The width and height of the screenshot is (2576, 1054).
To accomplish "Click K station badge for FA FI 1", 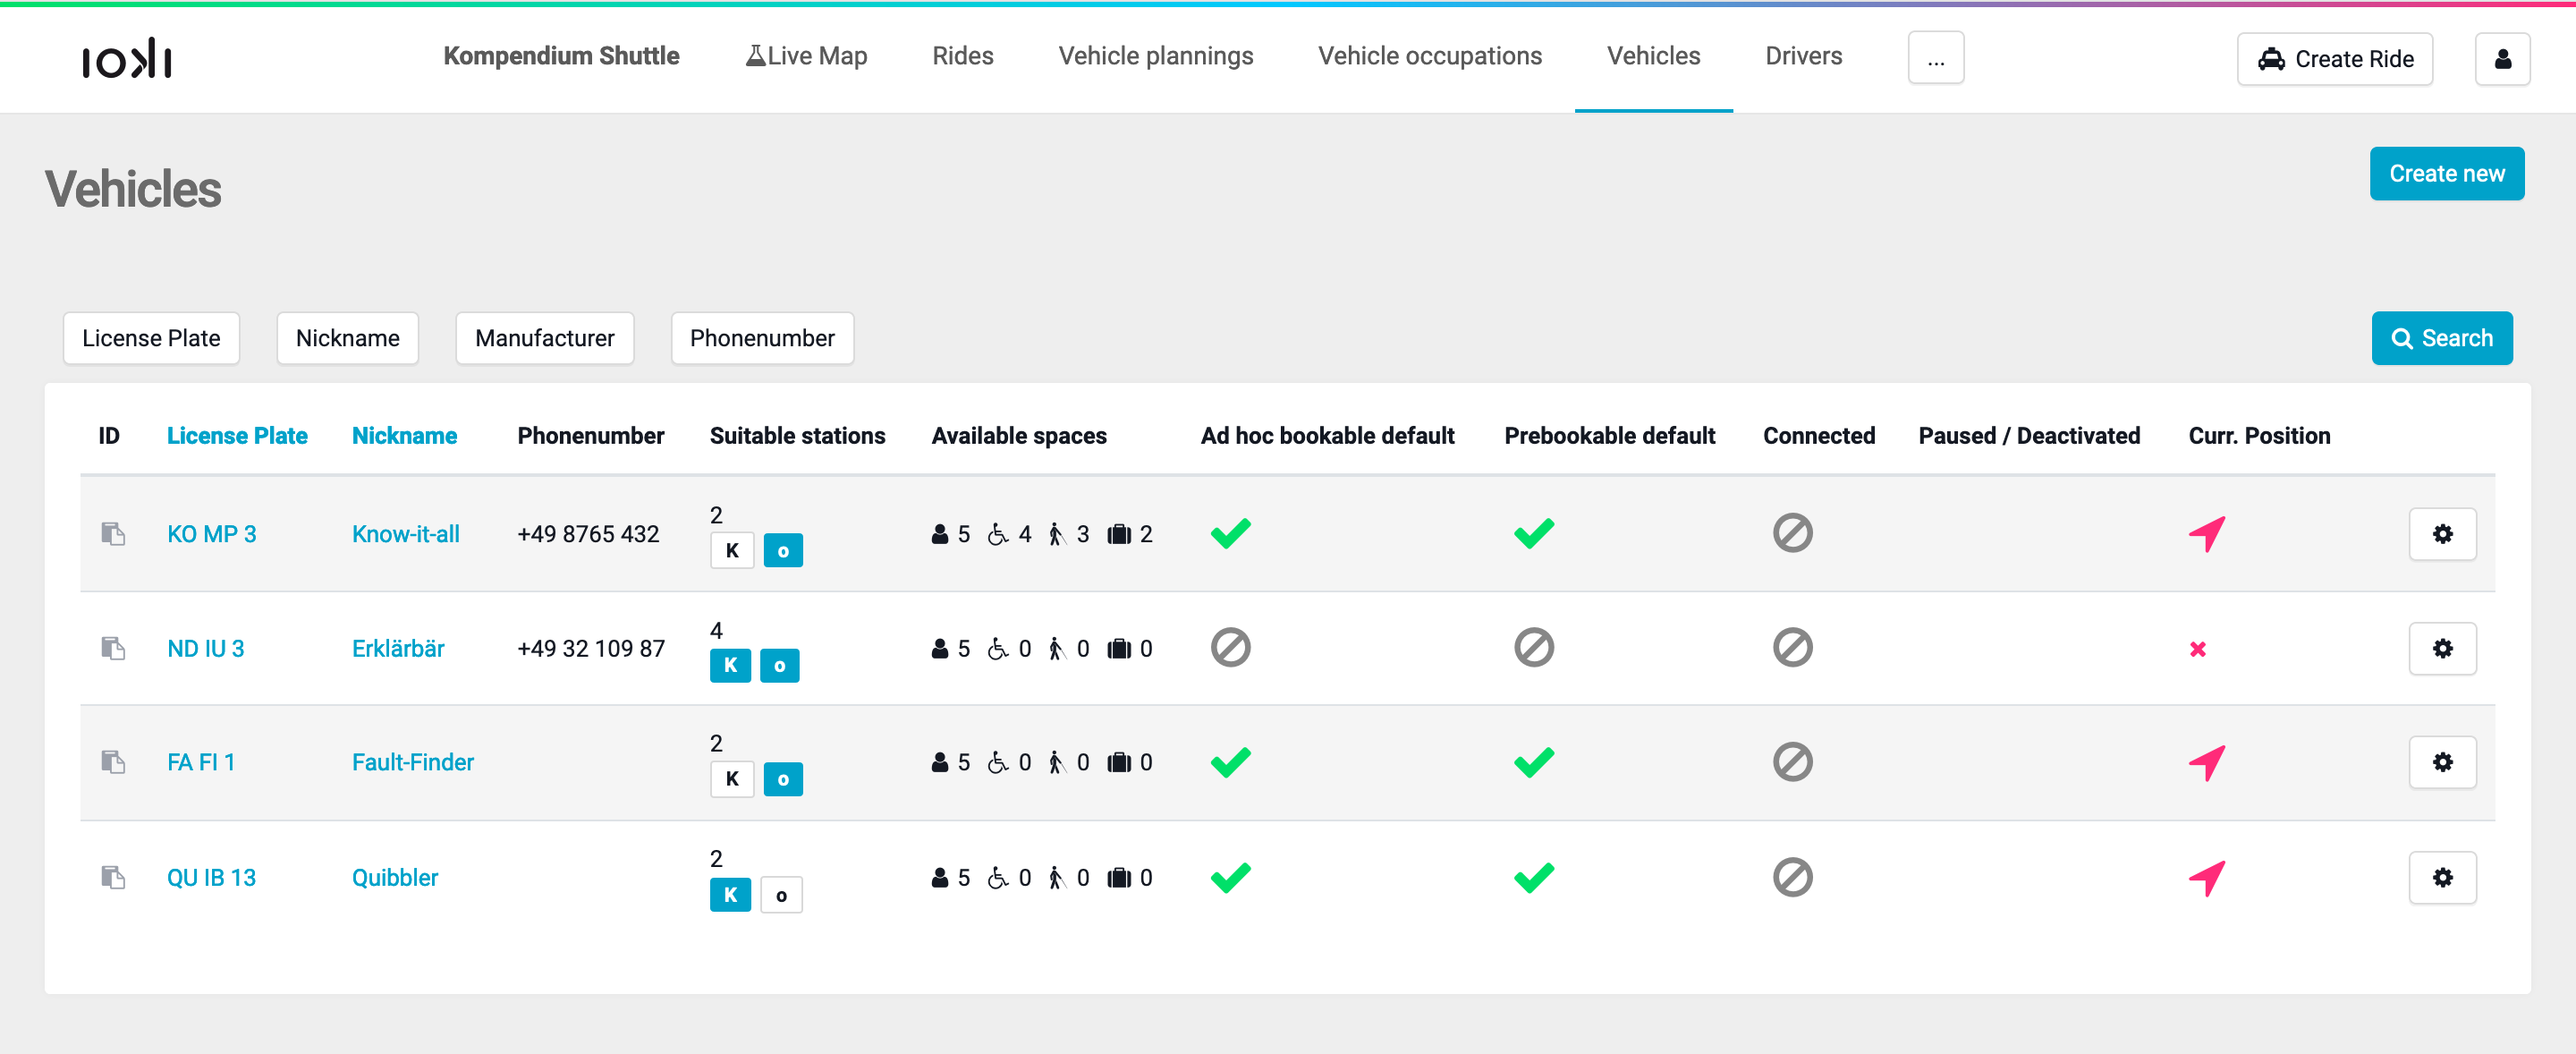I will pos(732,778).
